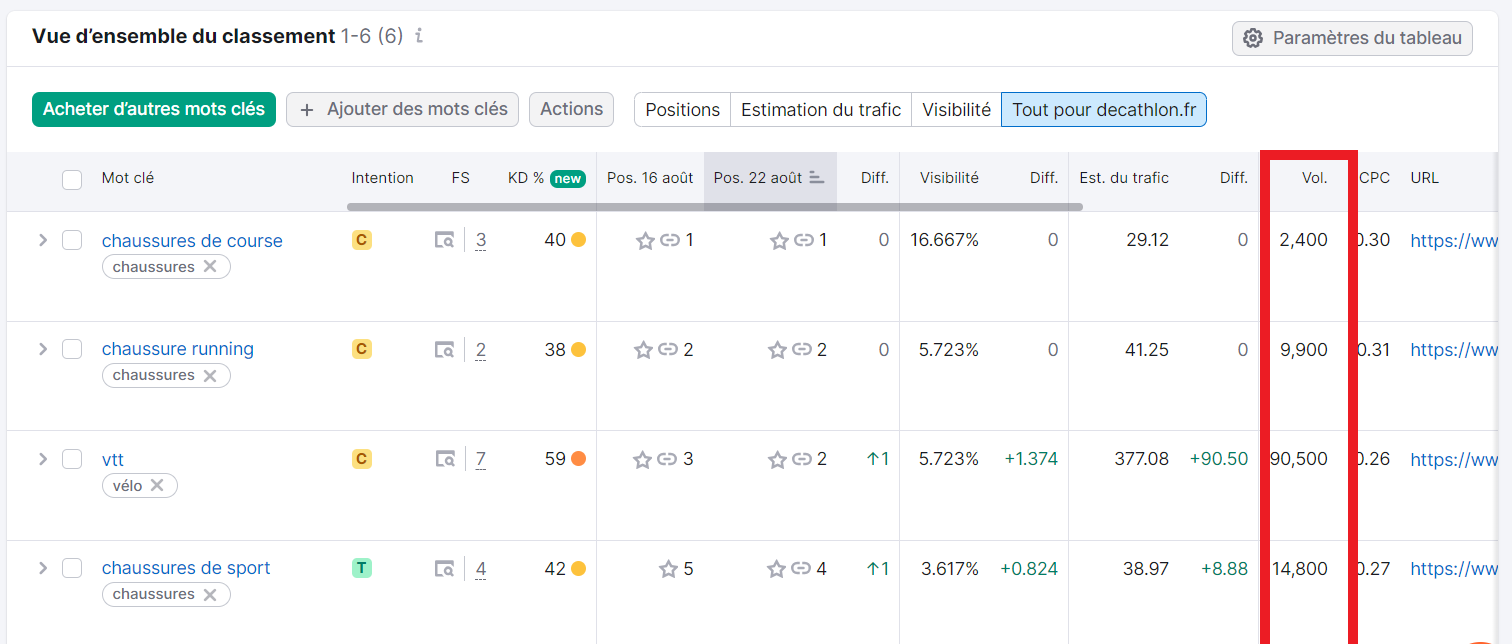Click Ajouter des mots clés button

(402, 109)
